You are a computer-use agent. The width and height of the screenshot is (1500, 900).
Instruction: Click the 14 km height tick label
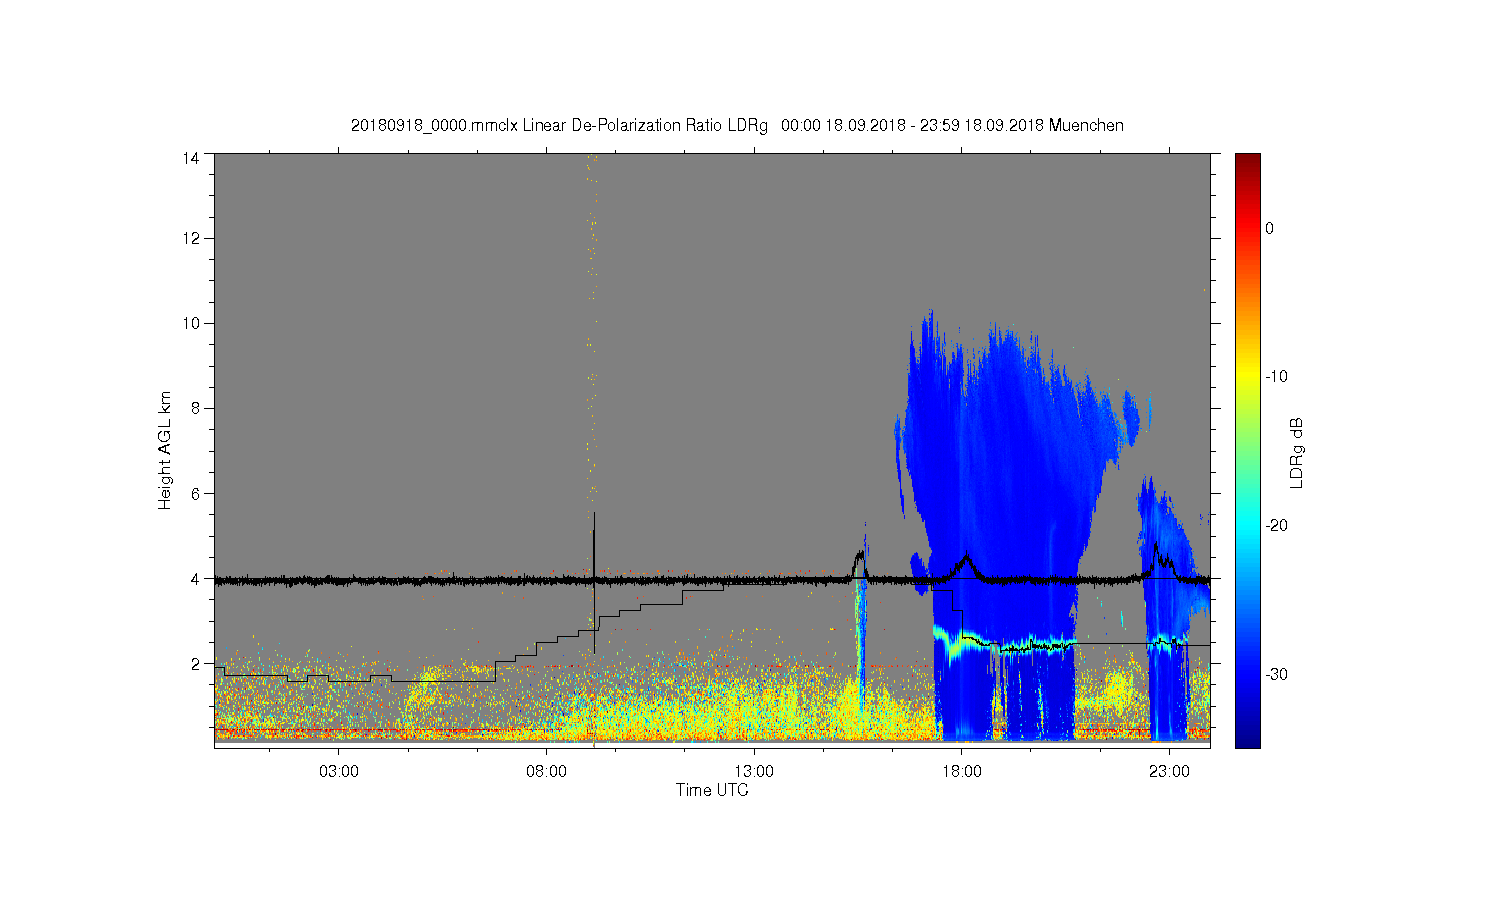[x=191, y=158]
